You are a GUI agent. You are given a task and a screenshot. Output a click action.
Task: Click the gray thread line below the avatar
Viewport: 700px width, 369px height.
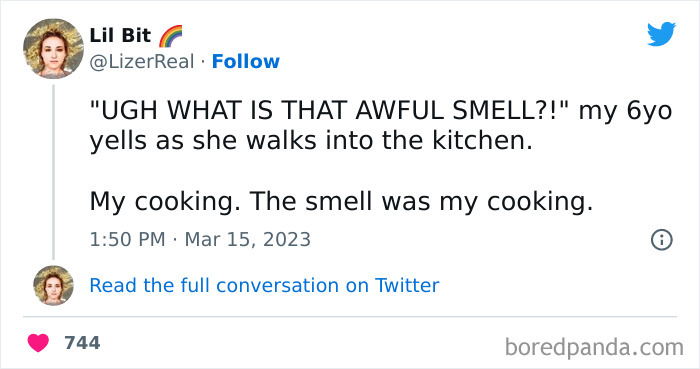[x=54, y=172]
